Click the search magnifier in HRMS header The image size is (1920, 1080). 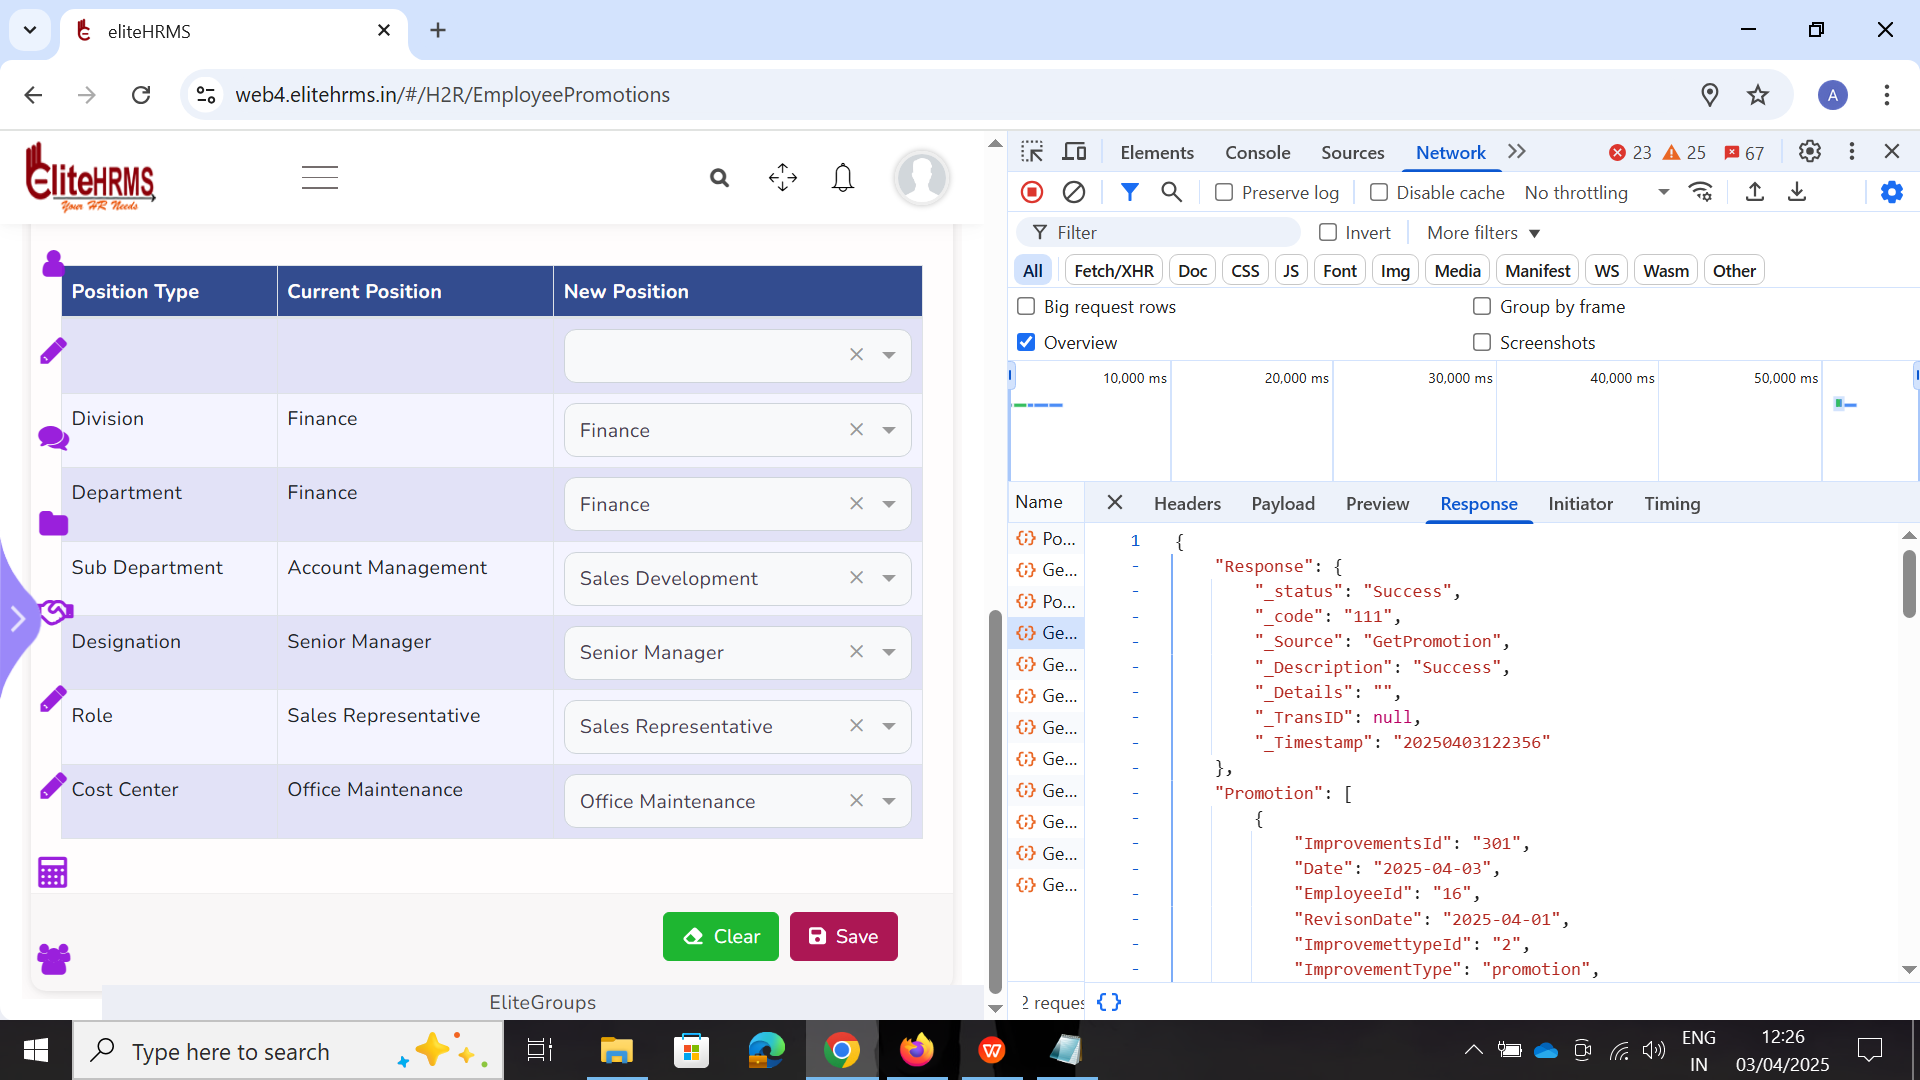click(x=719, y=178)
